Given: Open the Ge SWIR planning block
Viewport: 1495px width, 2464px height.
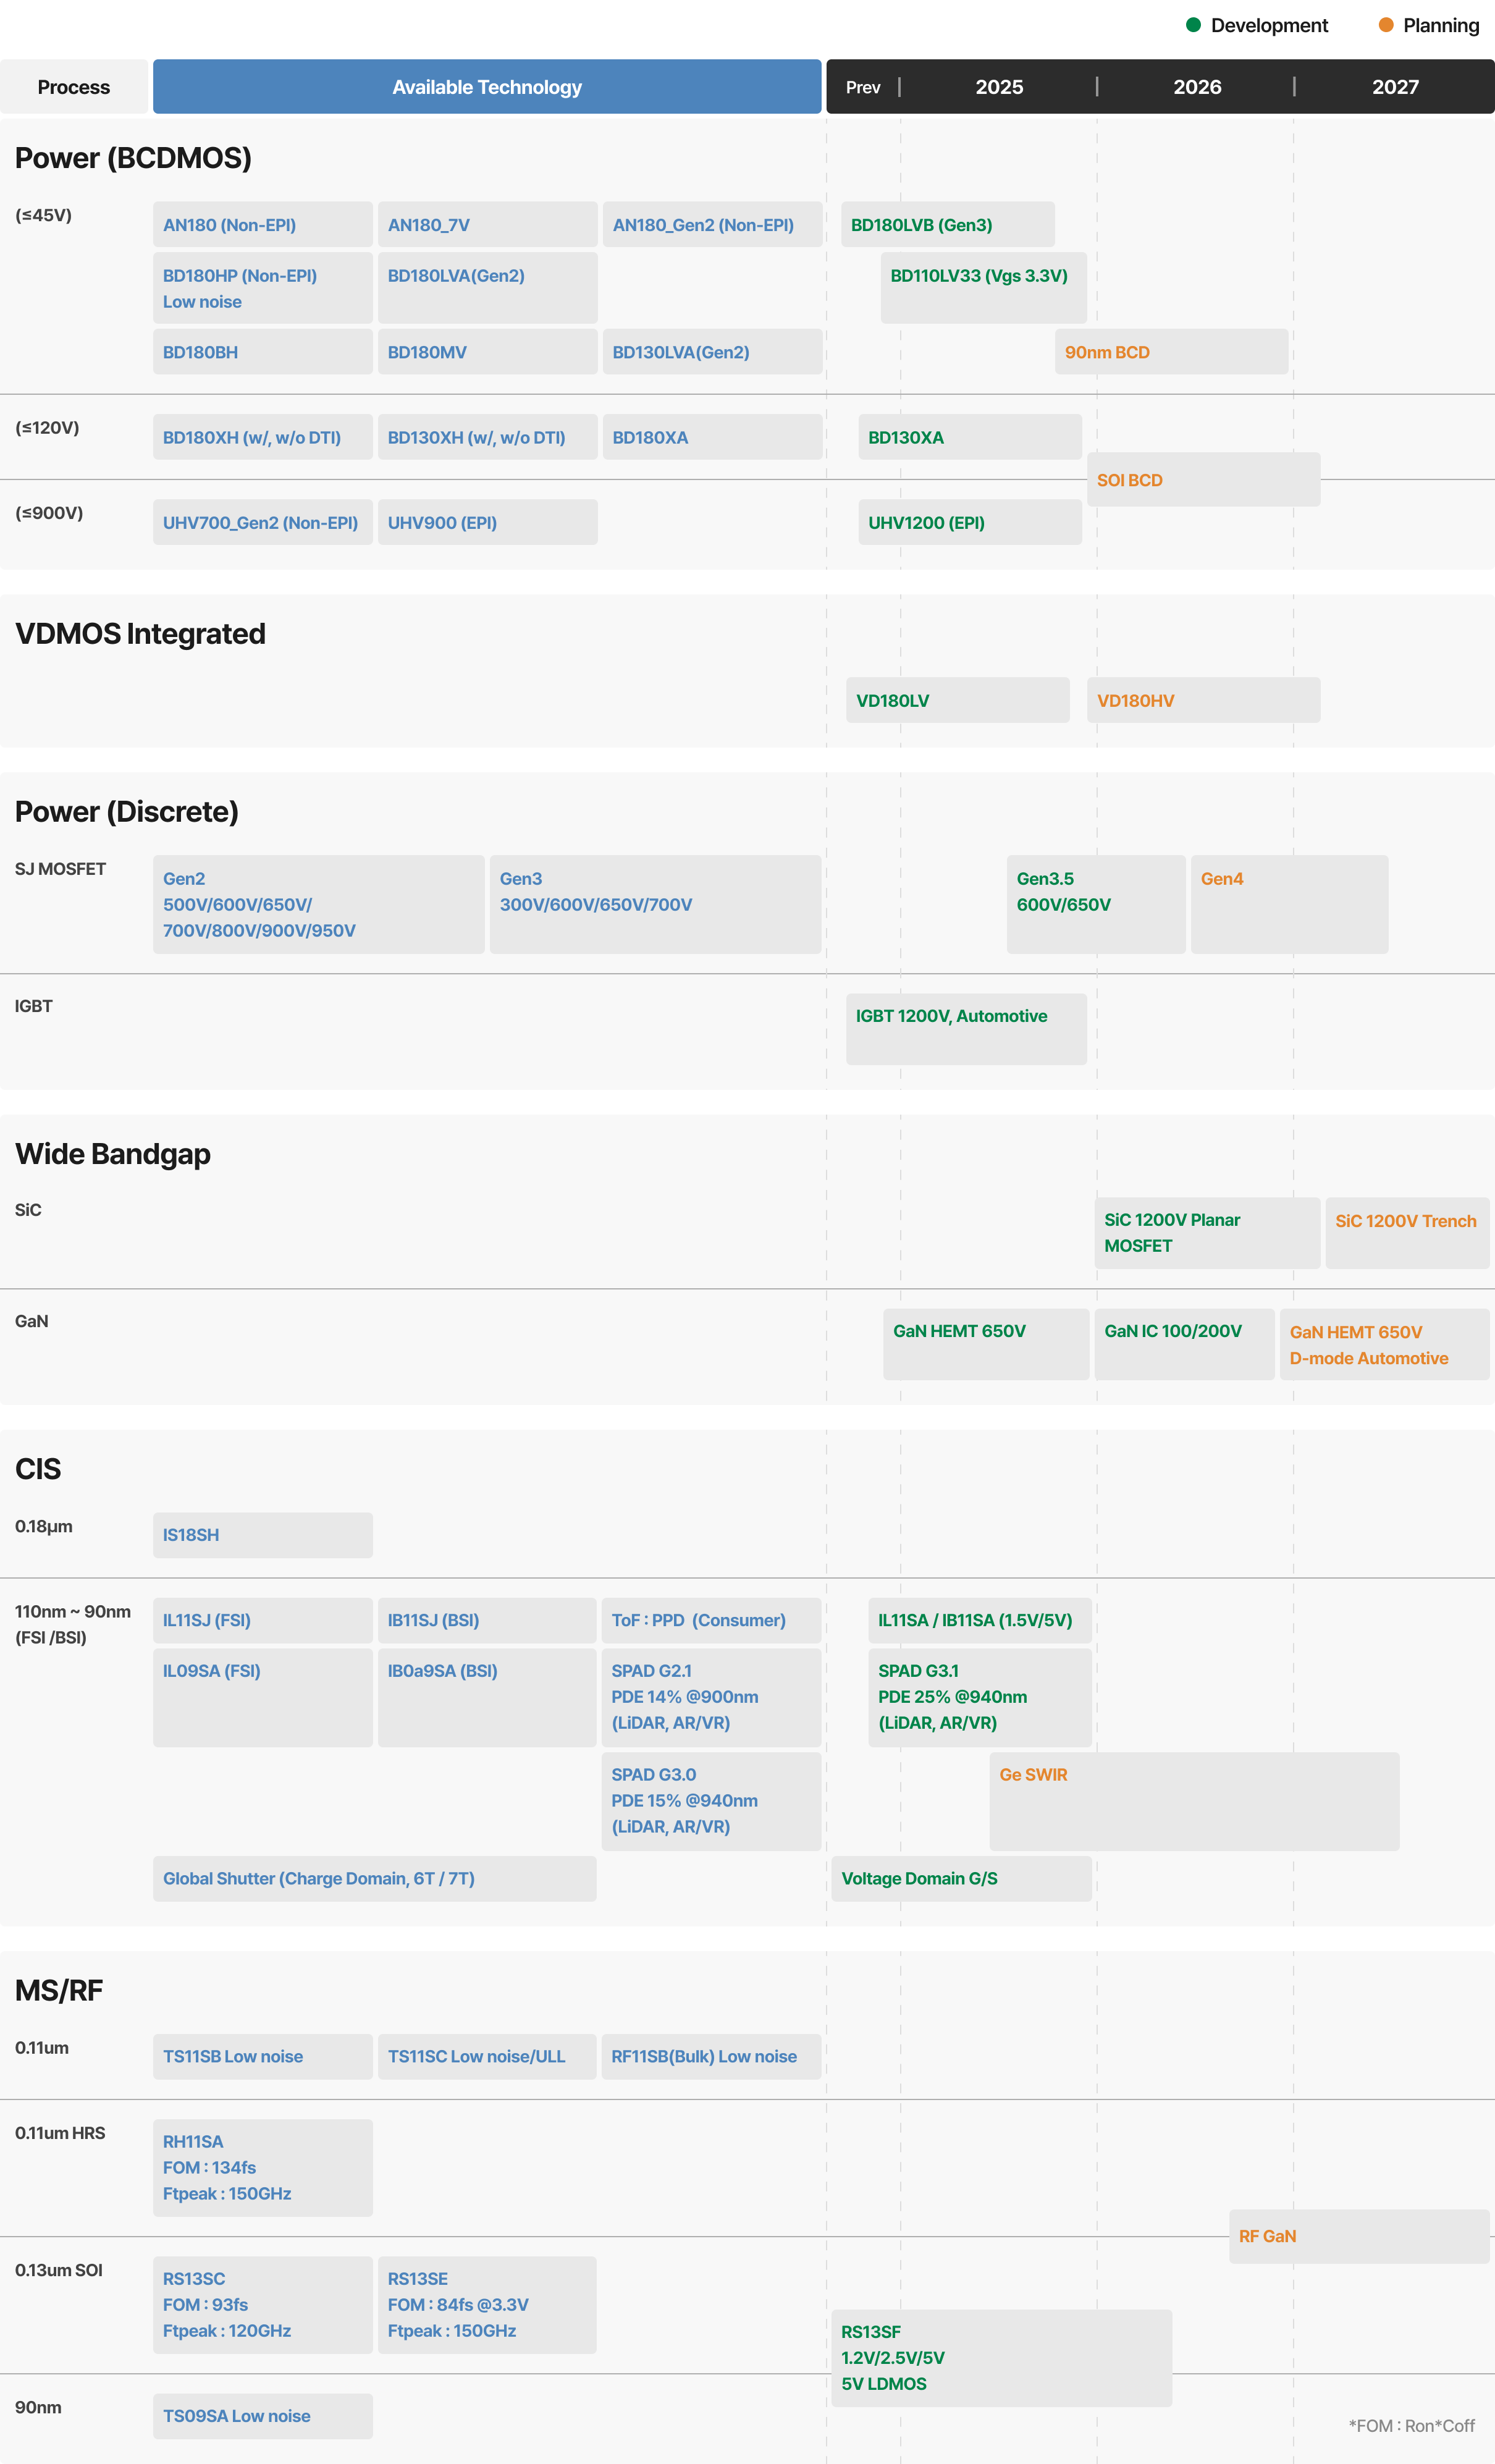Looking at the screenshot, I should point(1194,1801).
